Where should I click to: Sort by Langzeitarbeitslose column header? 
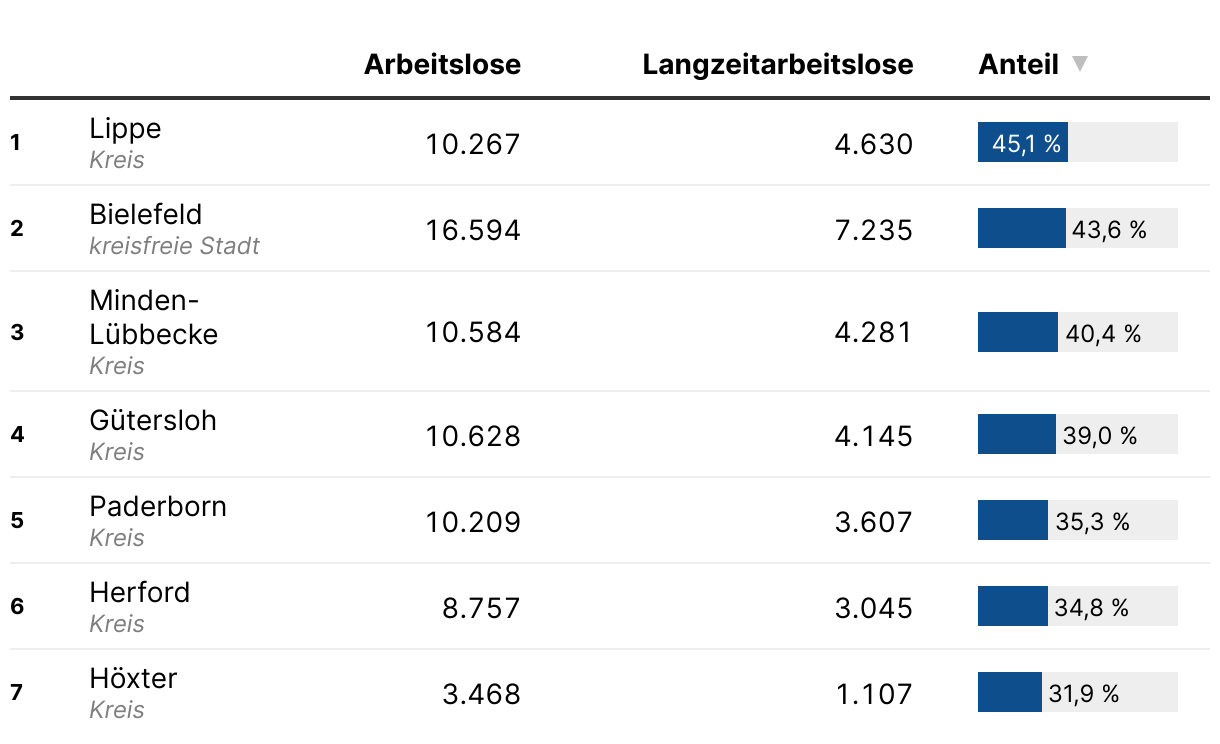777,65
